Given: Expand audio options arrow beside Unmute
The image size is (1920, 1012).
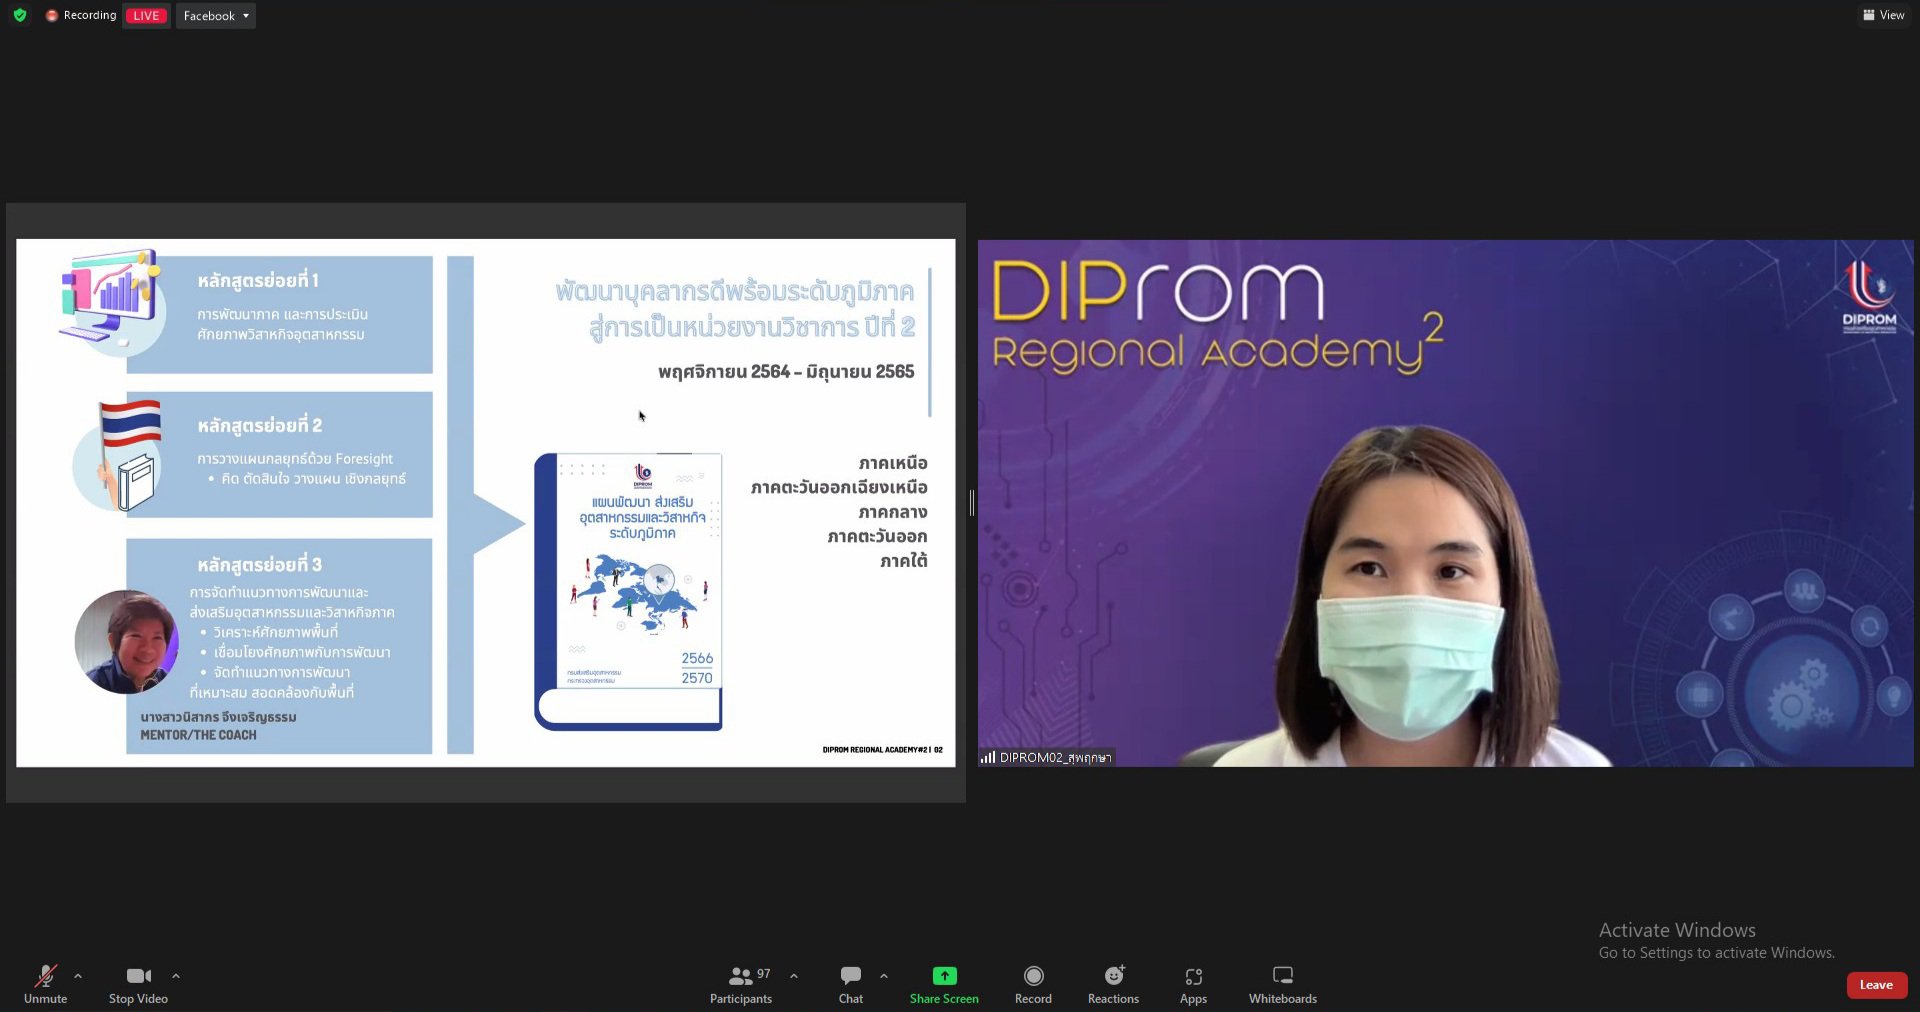Looking at the screenshot, I should coord(78,976).
